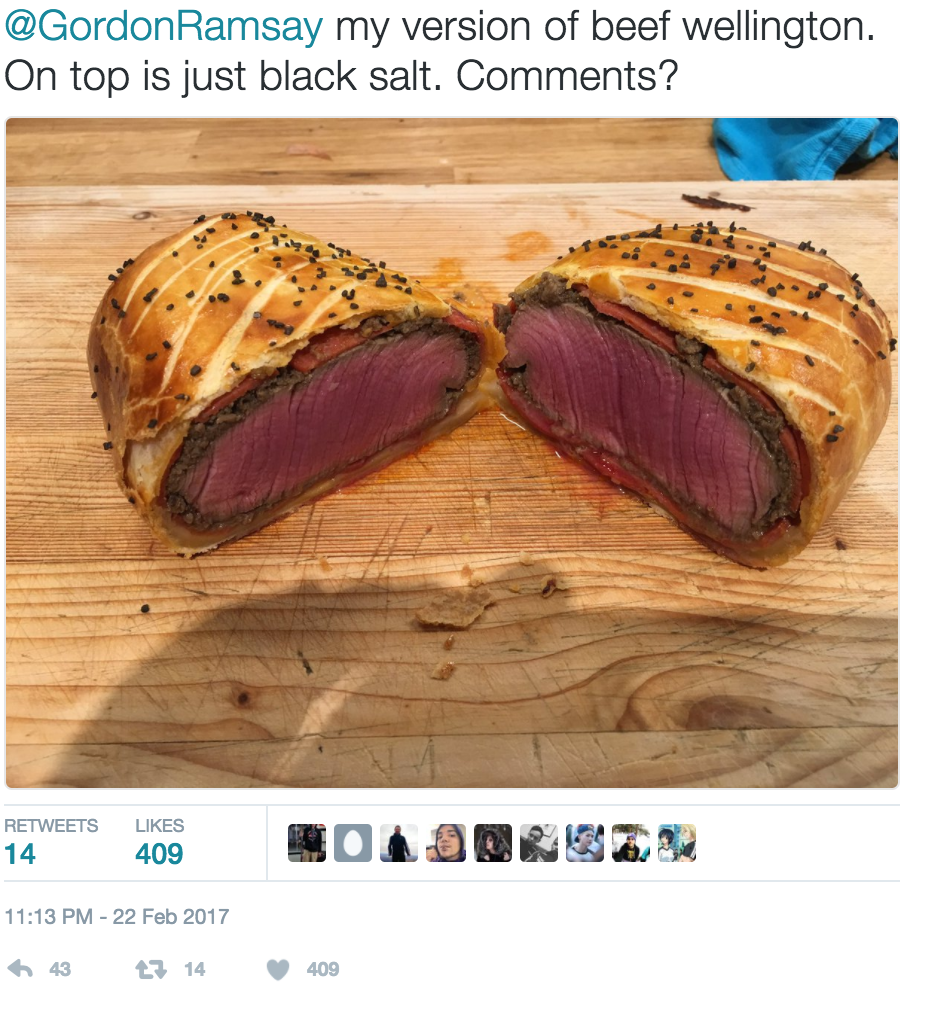Click the reply count 43

click(x=60, y=969)
